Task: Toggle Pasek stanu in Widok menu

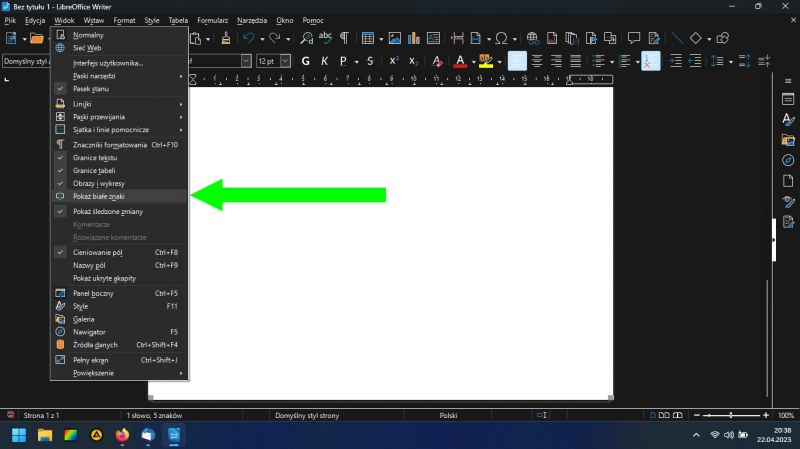Action: click(119, 89)
